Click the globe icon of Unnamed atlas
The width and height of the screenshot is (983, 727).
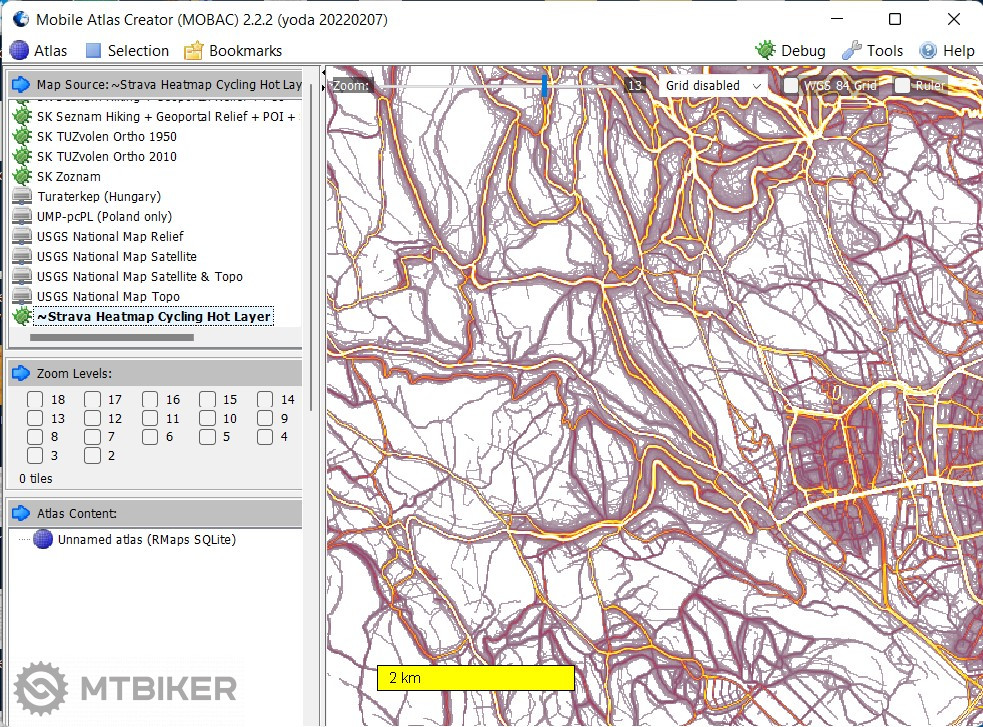[x=43, y=540]
